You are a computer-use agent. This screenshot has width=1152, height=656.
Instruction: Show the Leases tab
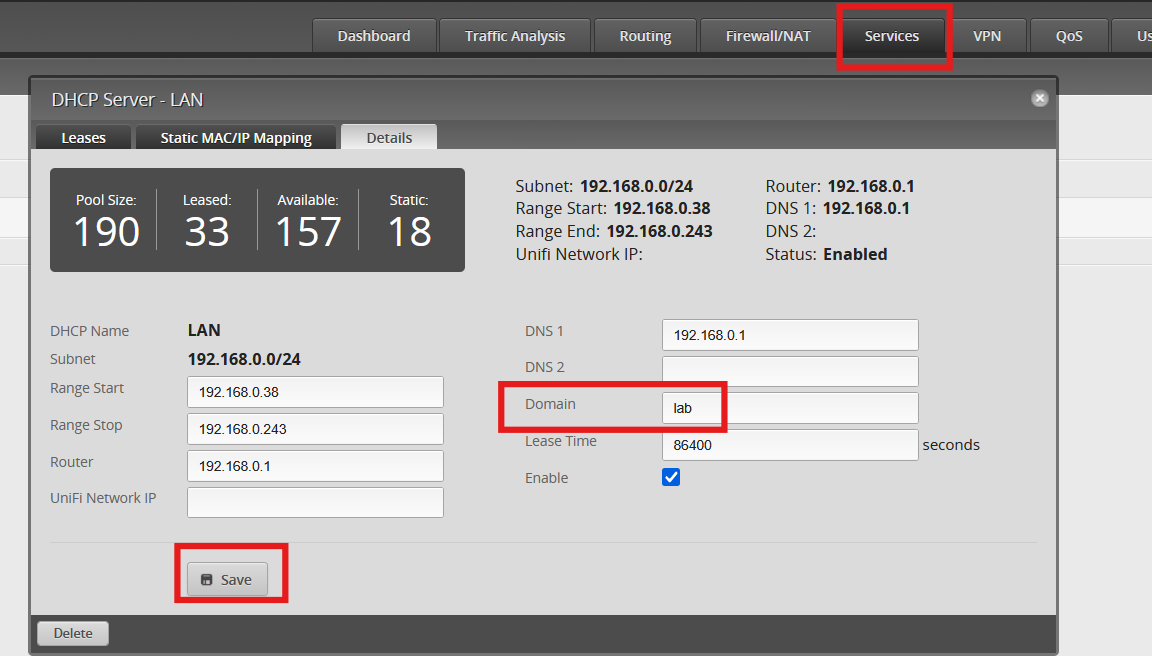(x=84, y=138)
